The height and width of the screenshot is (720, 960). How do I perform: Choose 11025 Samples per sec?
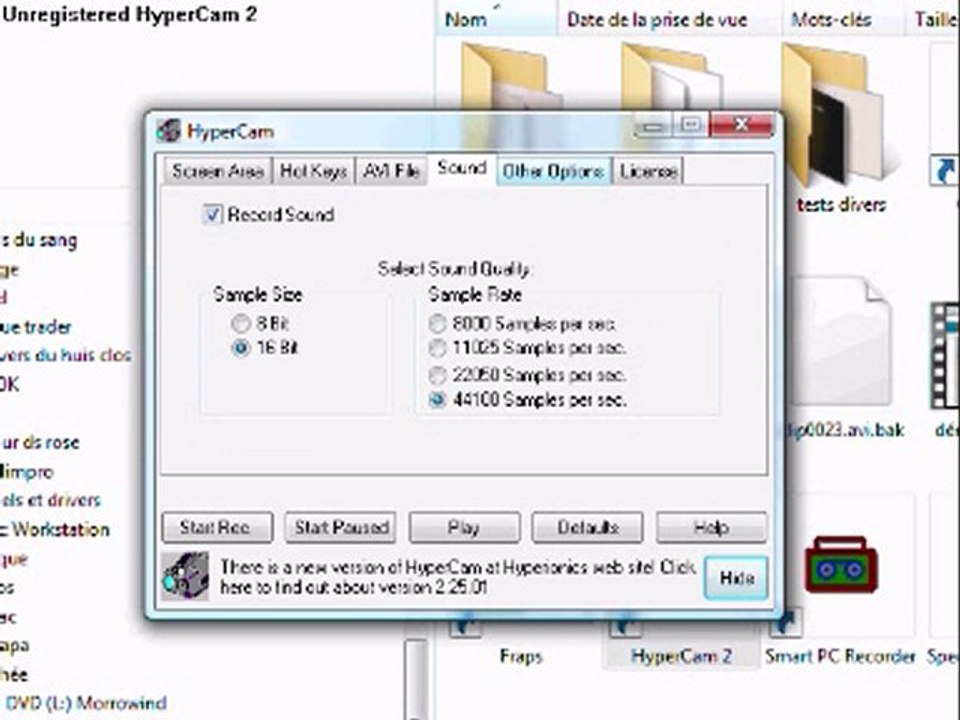[x=437, y=348]
